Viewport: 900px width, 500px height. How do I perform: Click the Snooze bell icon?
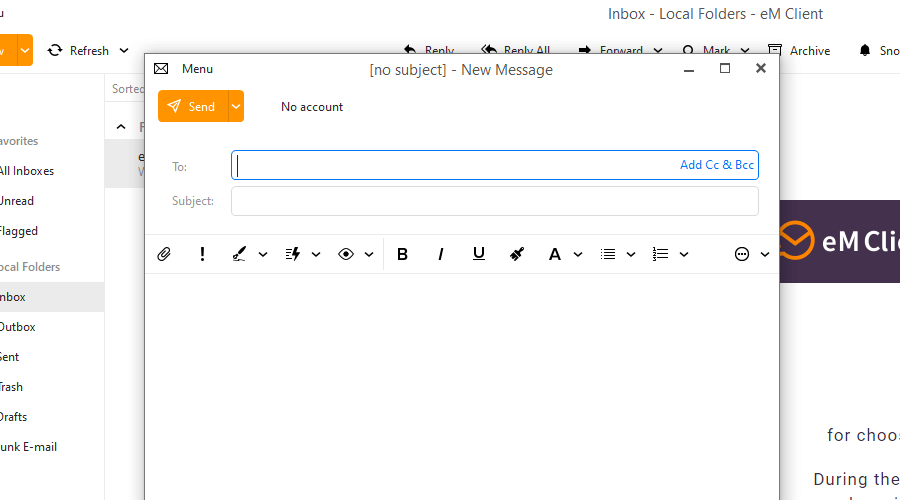tap(864, 51)
